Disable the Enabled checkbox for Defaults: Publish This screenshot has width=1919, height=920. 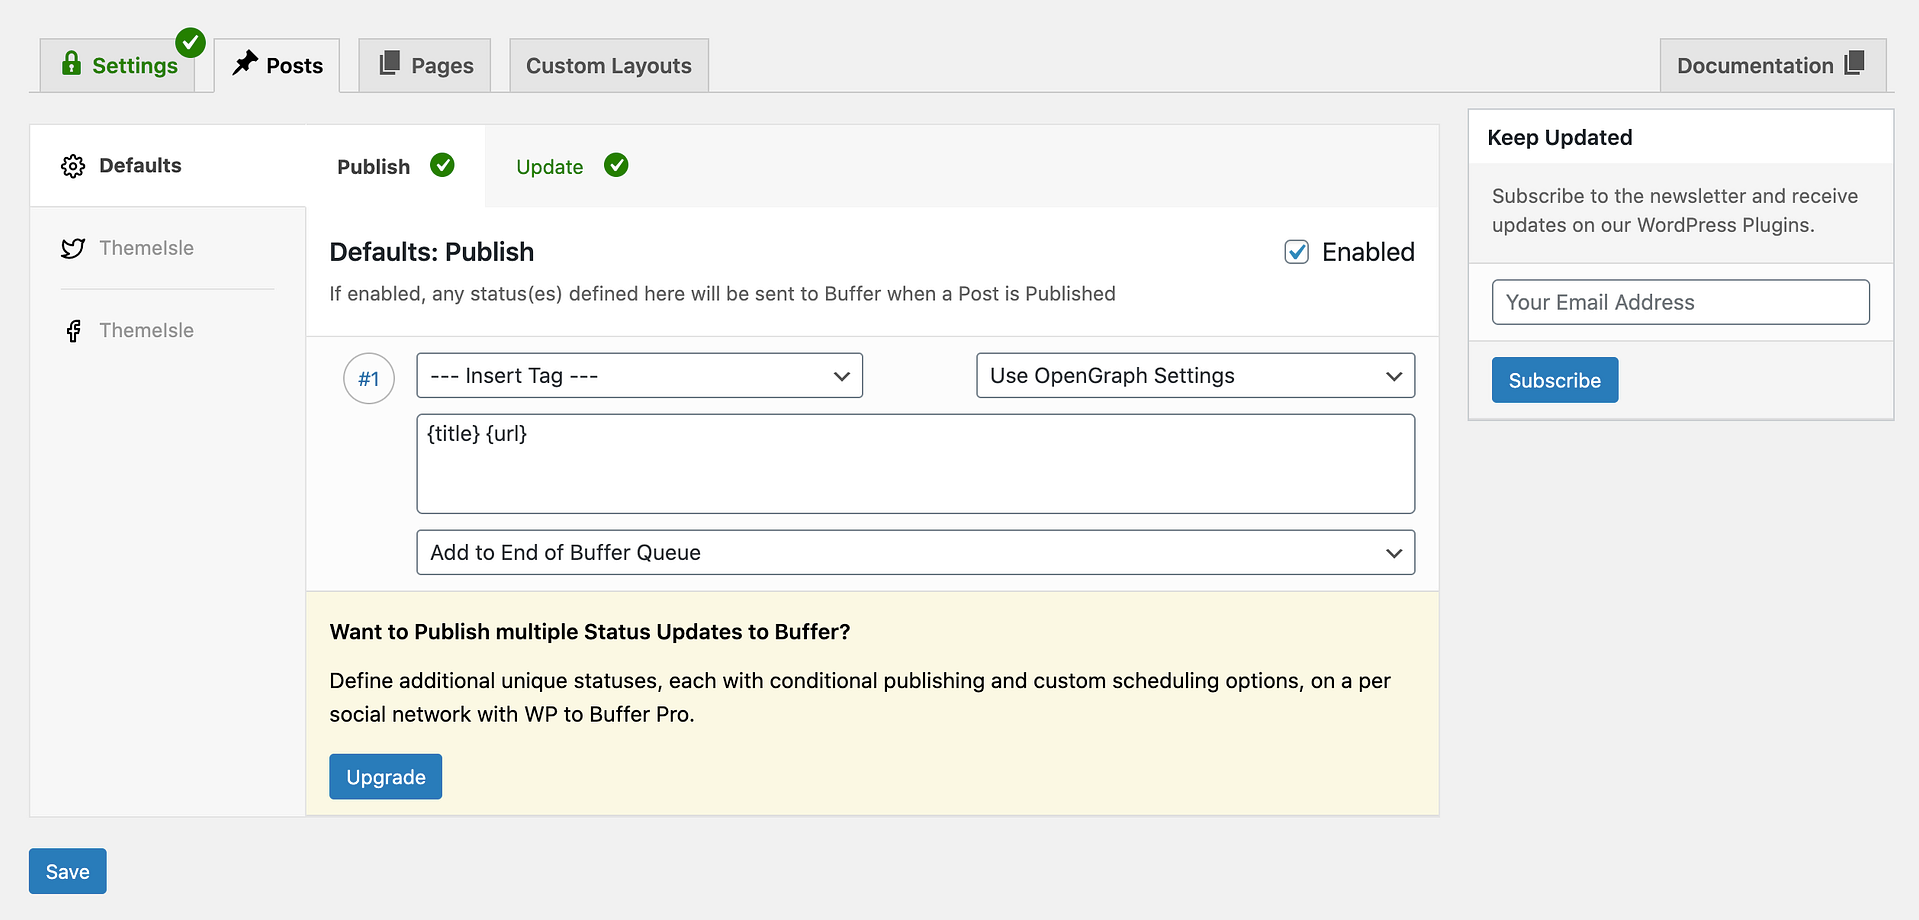pyautogui.click(x=1296, y=252)
